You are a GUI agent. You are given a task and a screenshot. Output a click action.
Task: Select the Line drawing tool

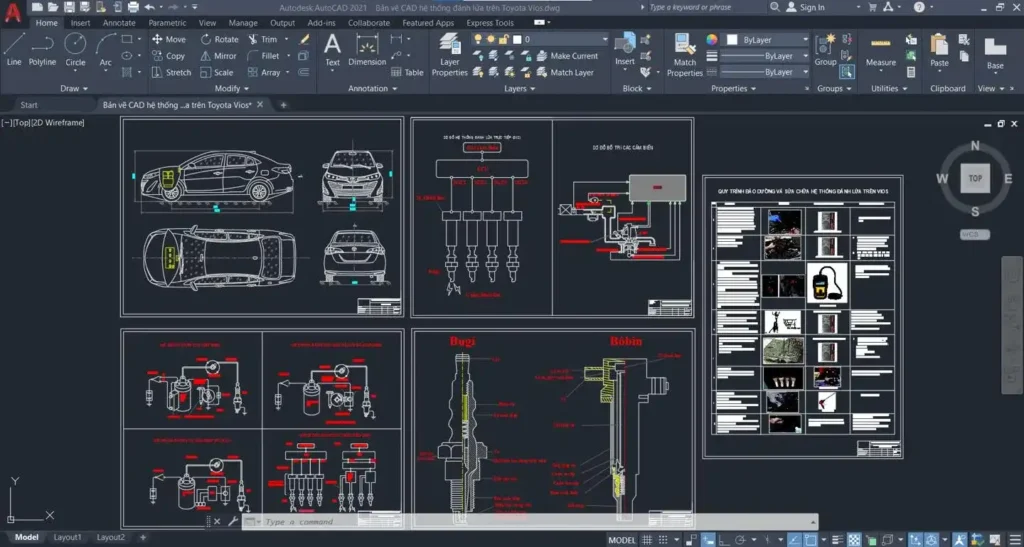[14, 50]
